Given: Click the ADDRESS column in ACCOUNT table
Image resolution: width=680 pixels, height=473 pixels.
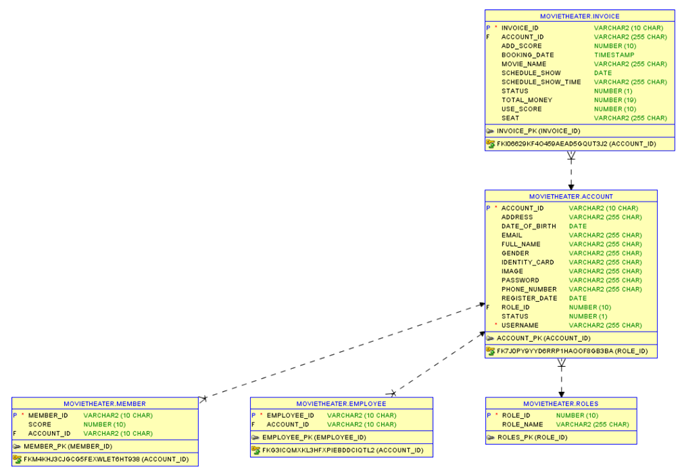Looking at the screenshot, I should coord(517,217).
